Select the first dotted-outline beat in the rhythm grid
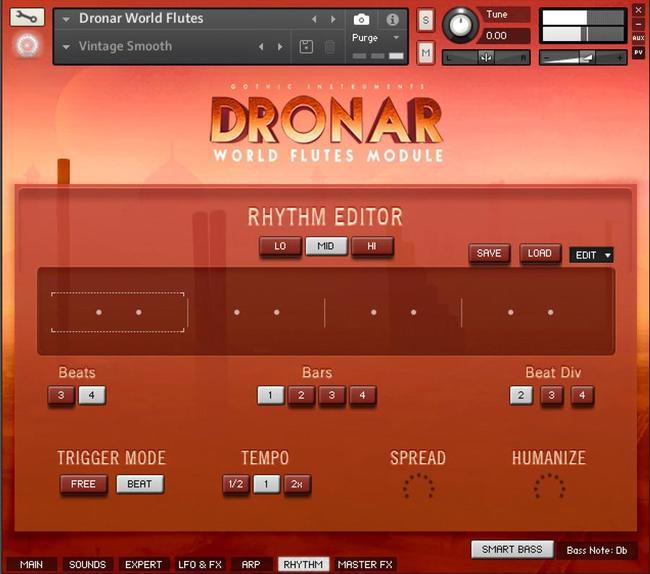 (x=118, y=312)
